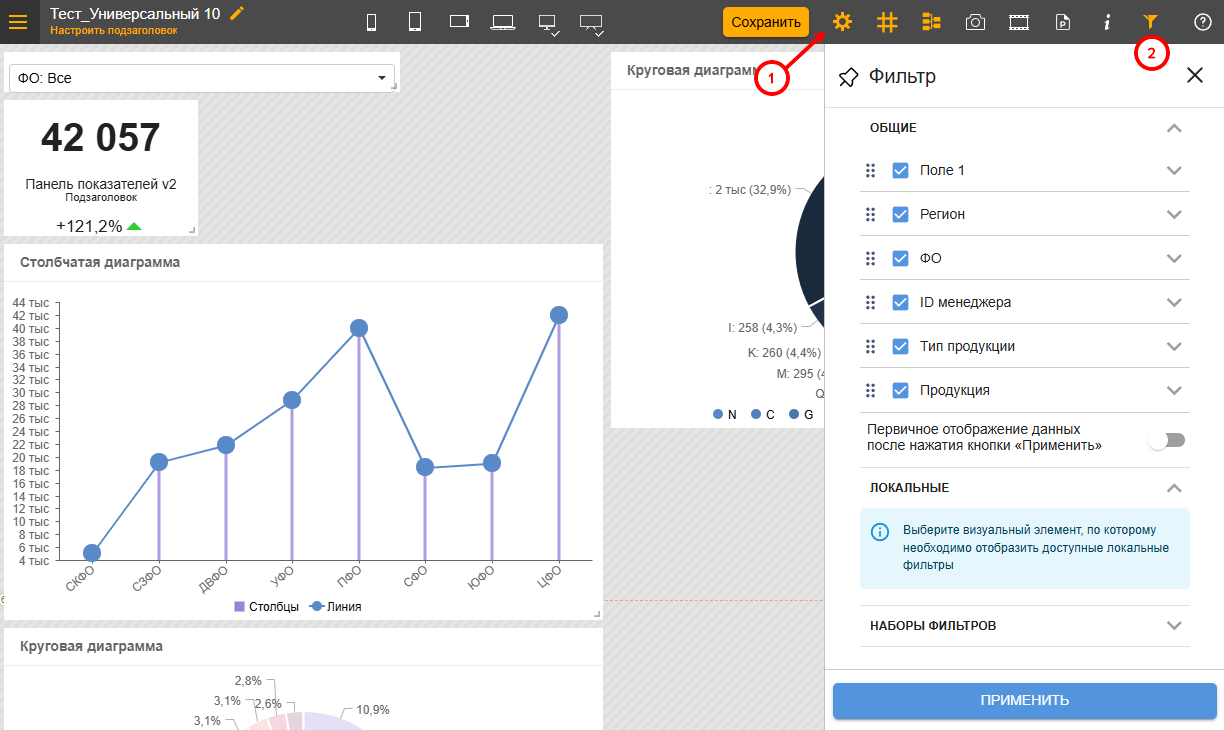Enable primary data display after Apply toggle
Viewport: 1224px width, 730px height.
[x=1166, y=440]
